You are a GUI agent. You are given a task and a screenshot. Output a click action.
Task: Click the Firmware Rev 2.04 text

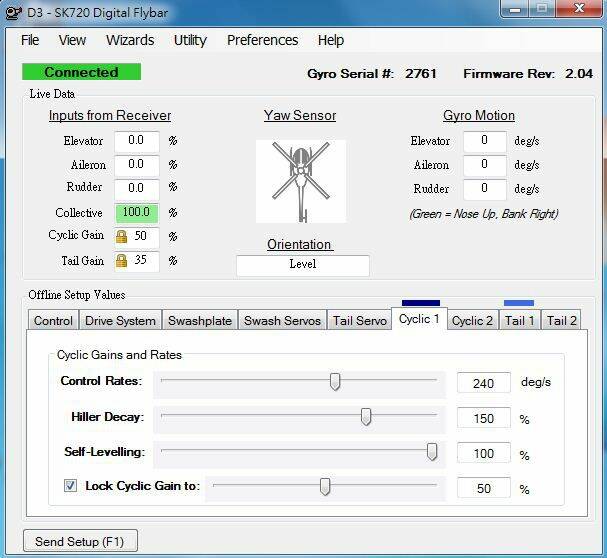click(x=528, y=74)
